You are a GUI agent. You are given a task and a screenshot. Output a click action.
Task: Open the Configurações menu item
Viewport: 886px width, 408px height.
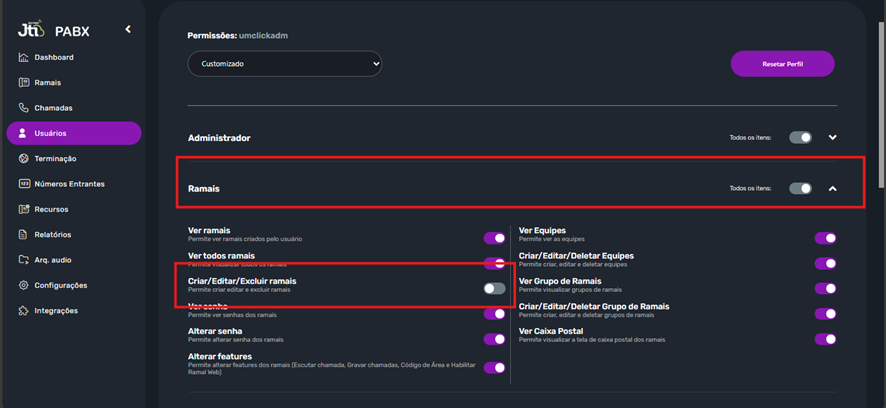[x=60, y=286]
